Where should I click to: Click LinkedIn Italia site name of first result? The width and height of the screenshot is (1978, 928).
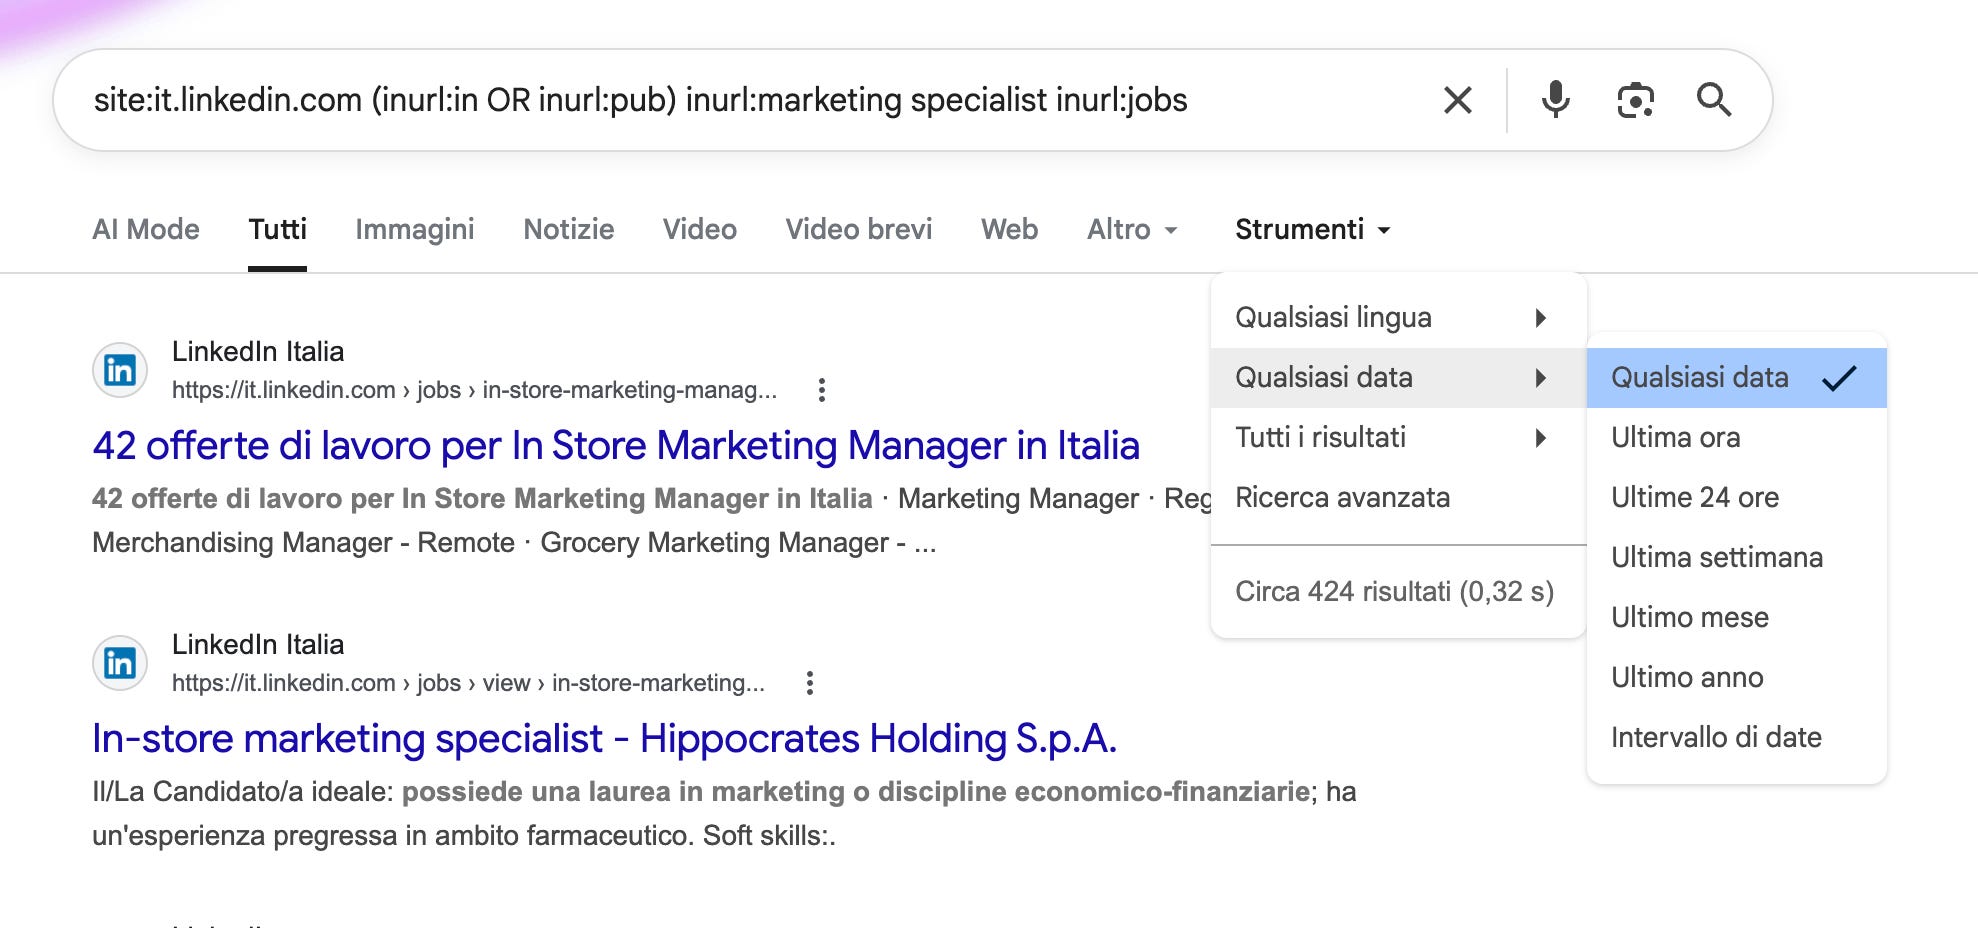[x=258, y=352]
